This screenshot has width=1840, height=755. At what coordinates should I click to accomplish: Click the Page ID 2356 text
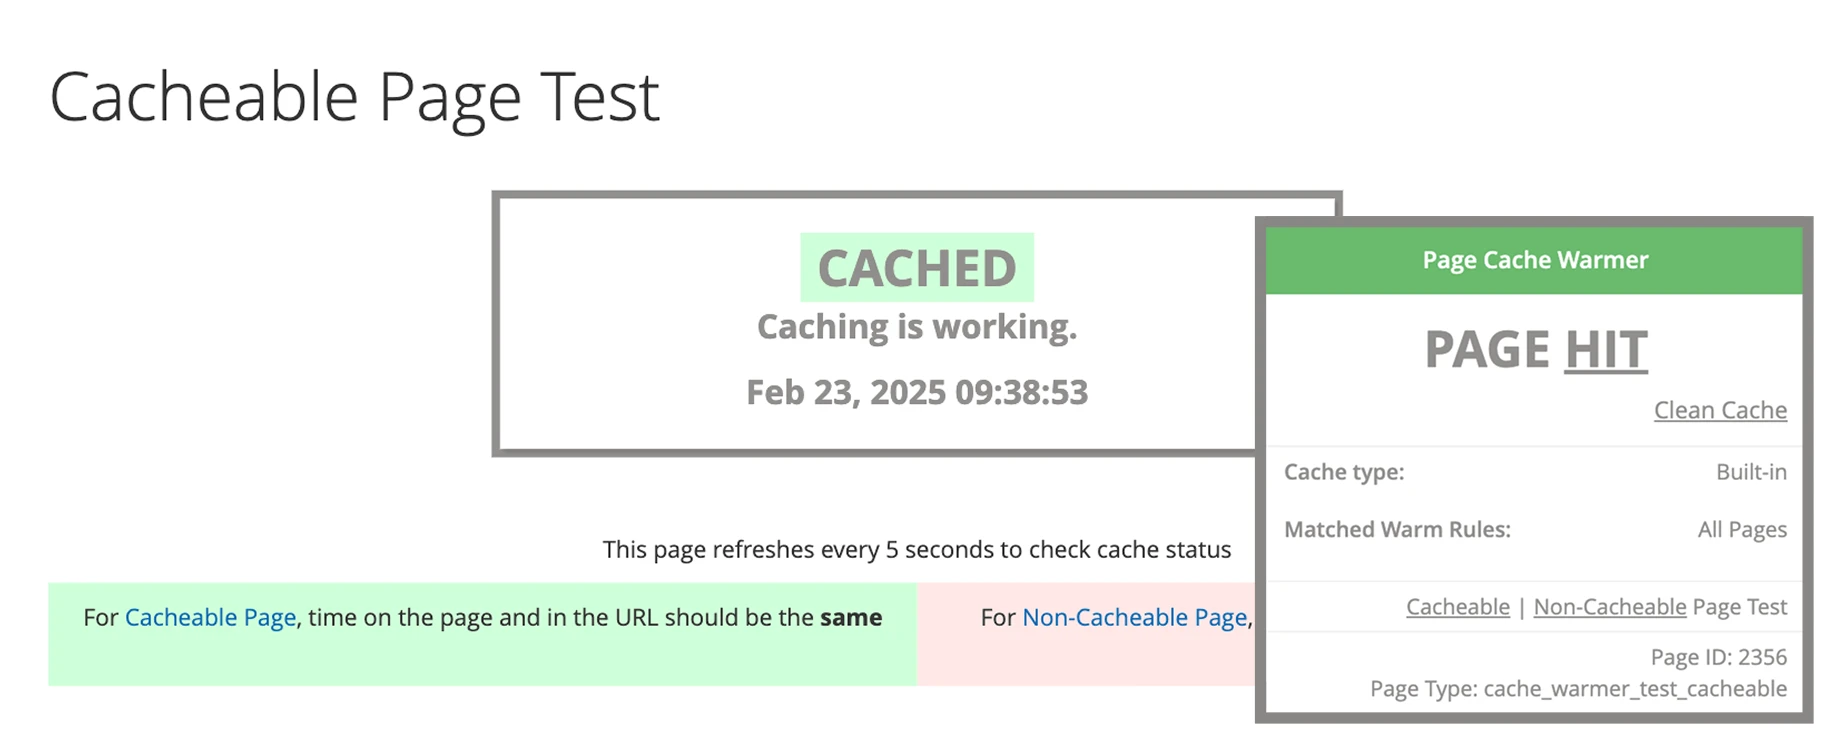1718,657
